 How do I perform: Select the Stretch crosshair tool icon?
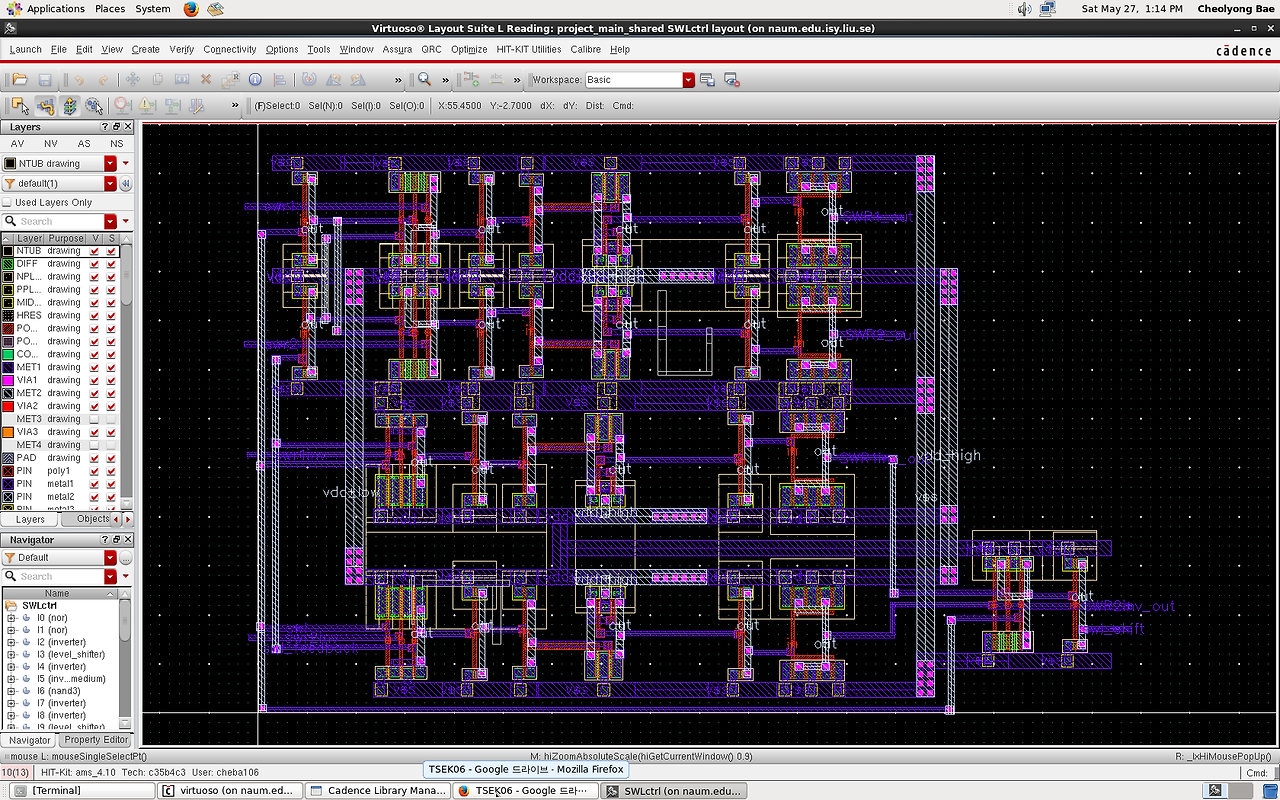[x=183, y=79]
